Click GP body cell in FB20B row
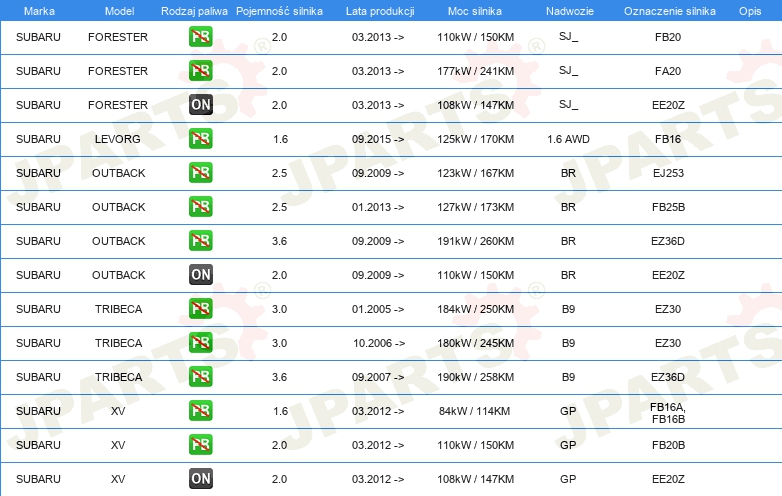Viewport: 782px width, 496px height. [568, 445]
